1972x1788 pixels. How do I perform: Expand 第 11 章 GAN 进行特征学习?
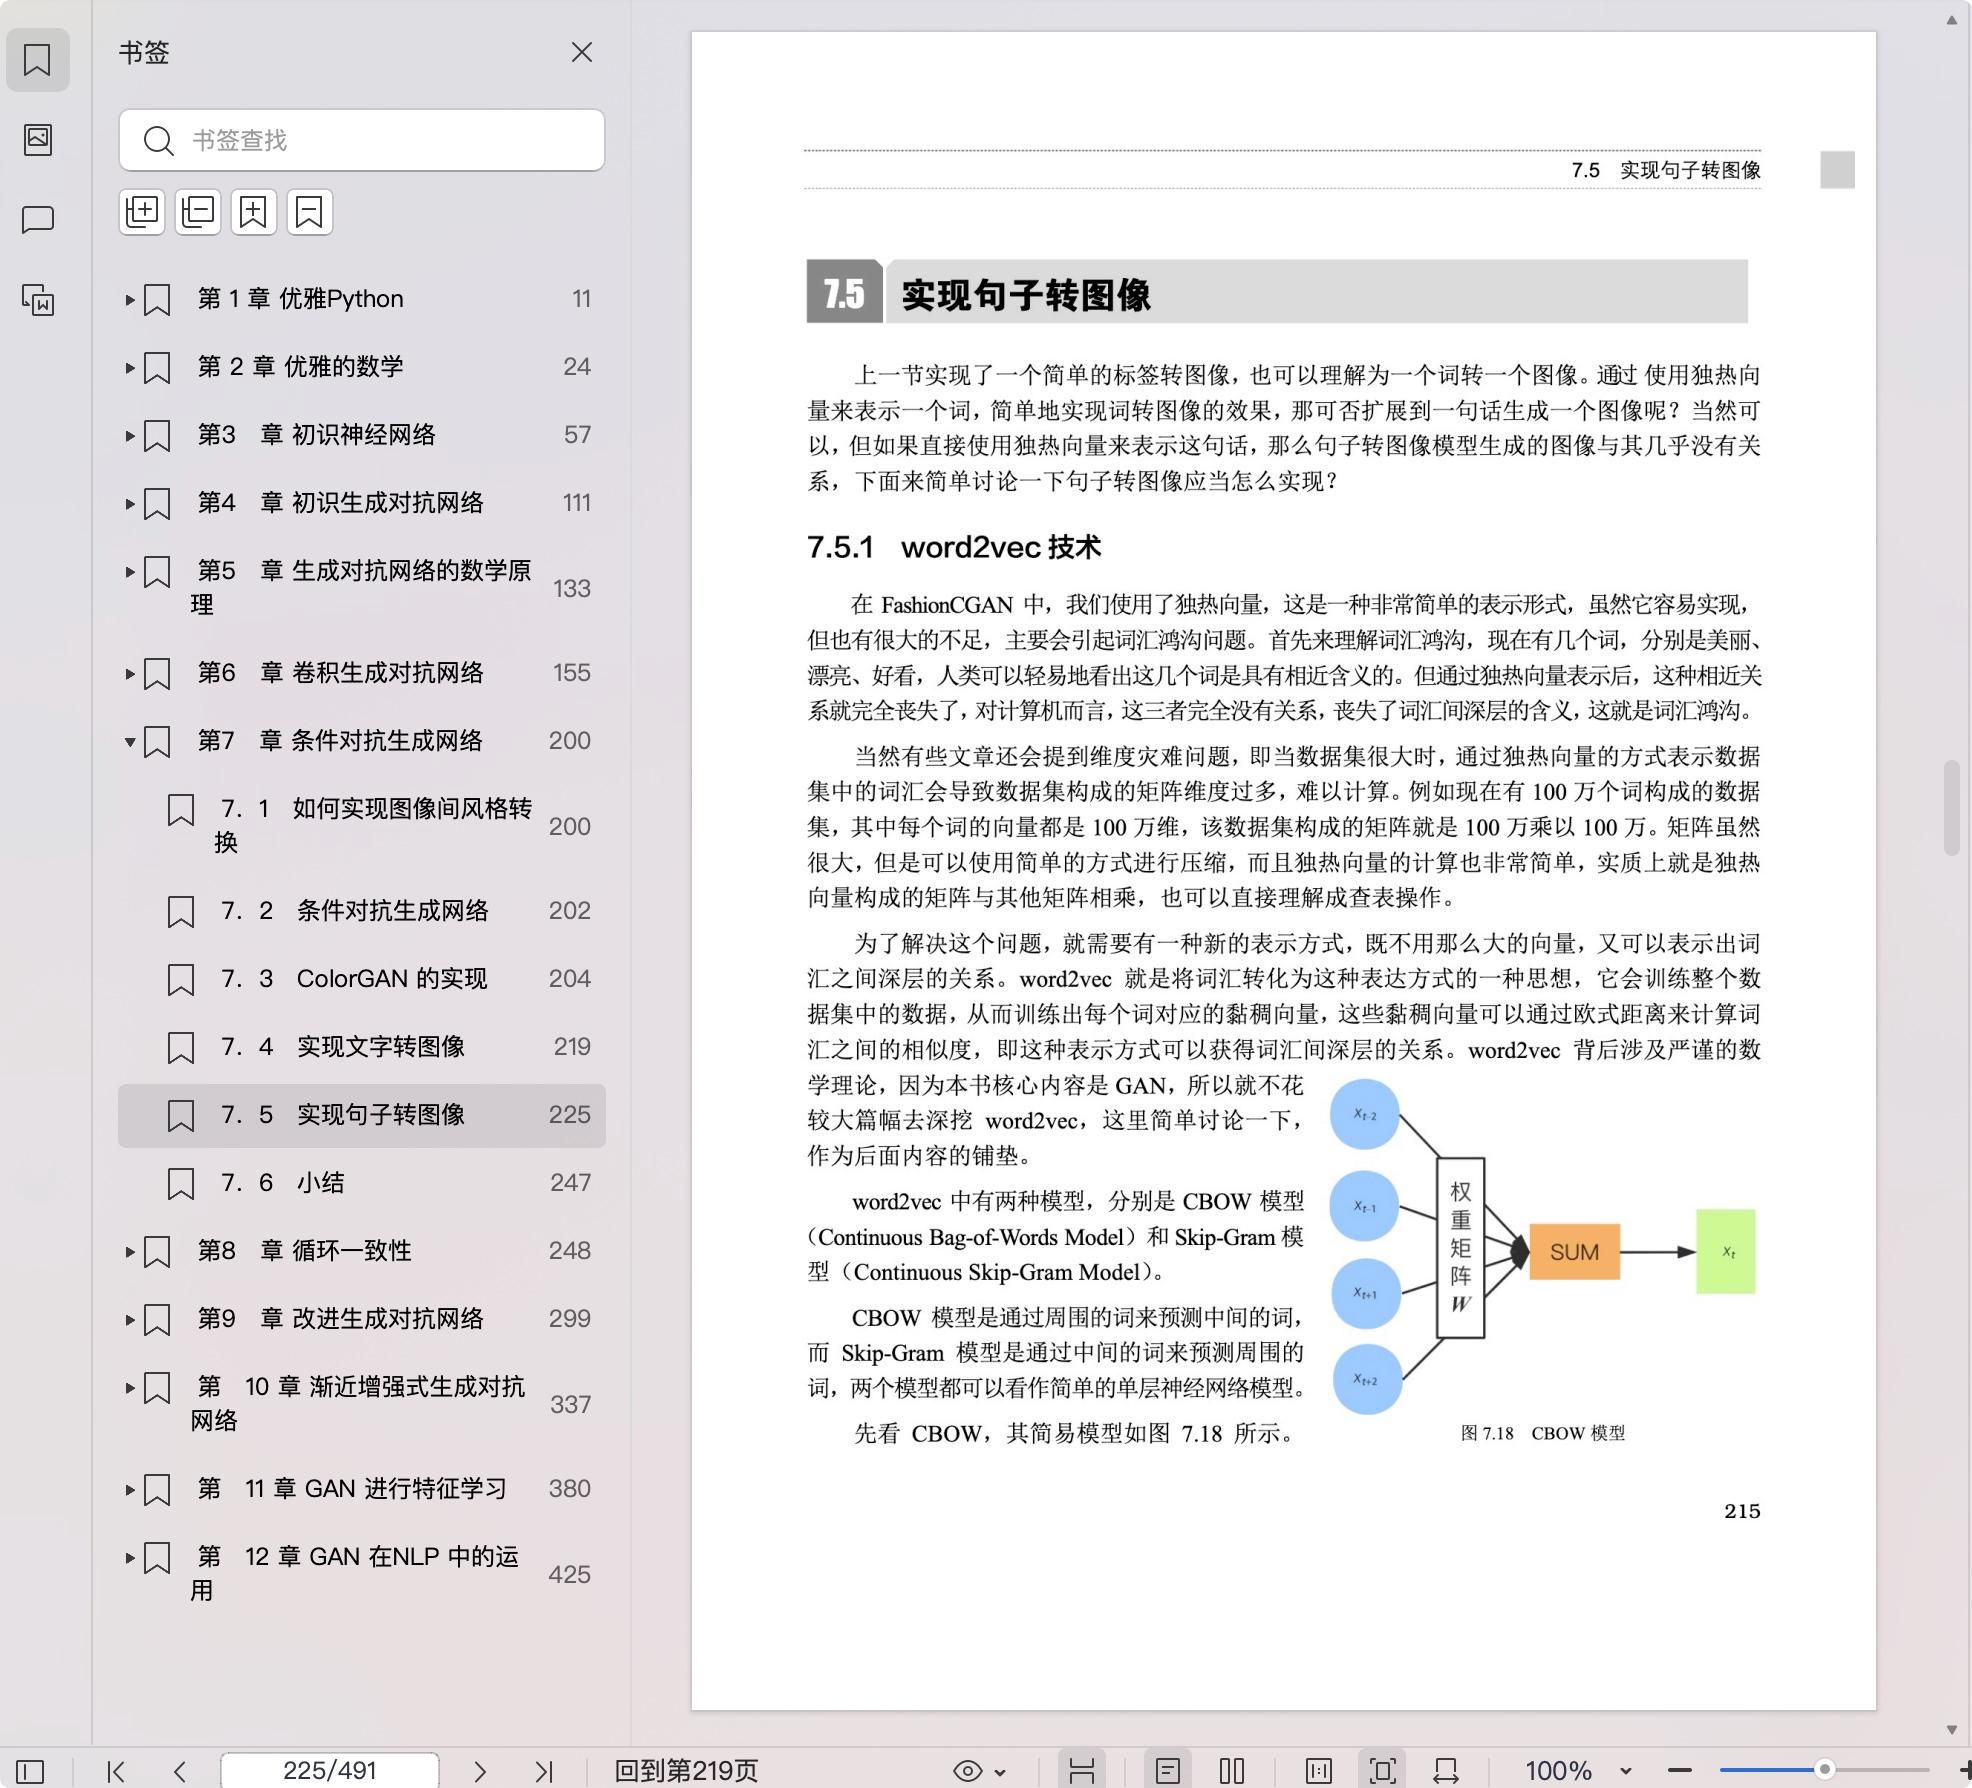[130, 1489]
